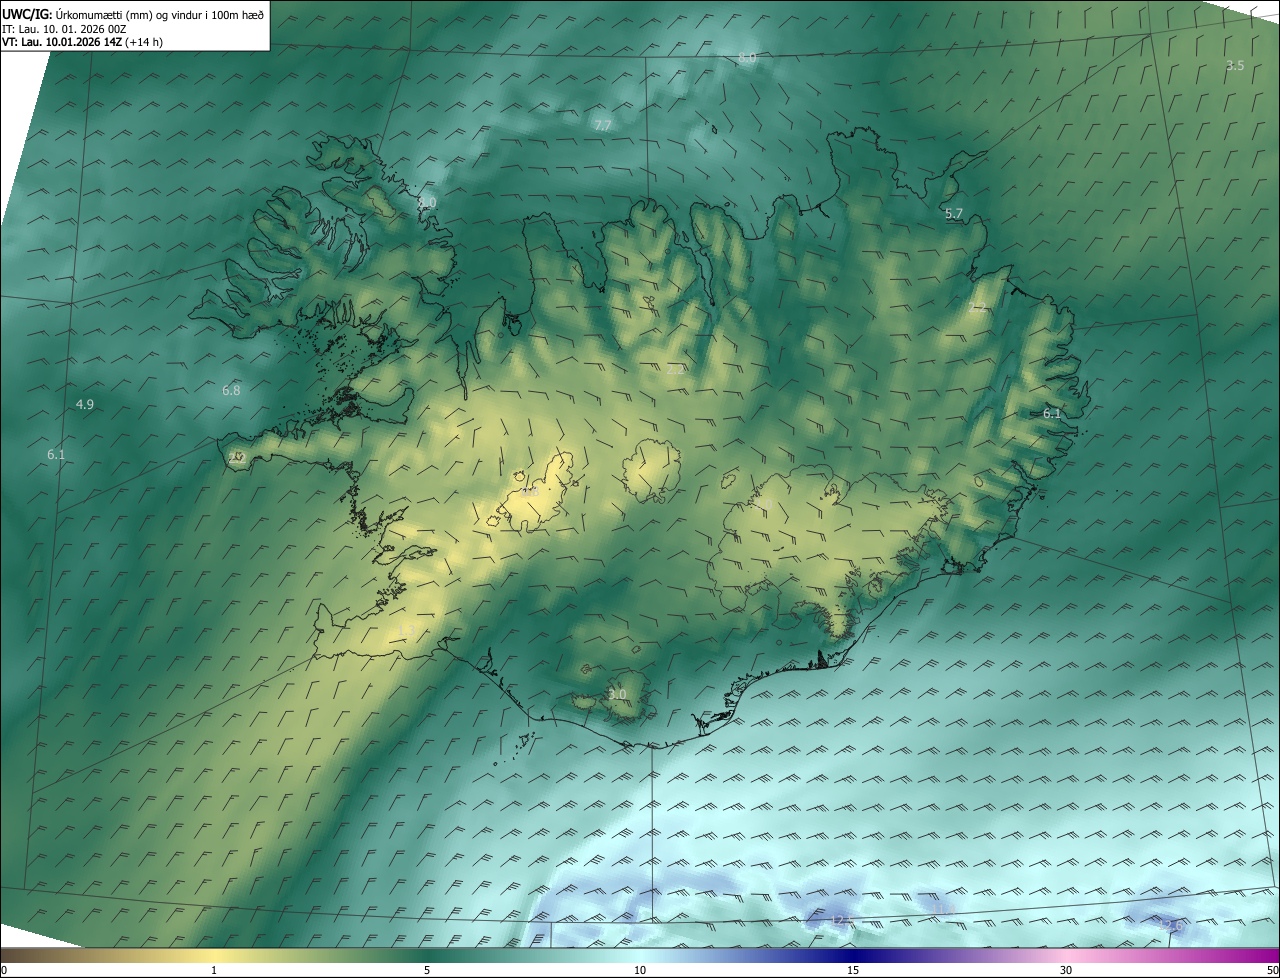Click the colour bar tick labelled 5

[427, 970]
